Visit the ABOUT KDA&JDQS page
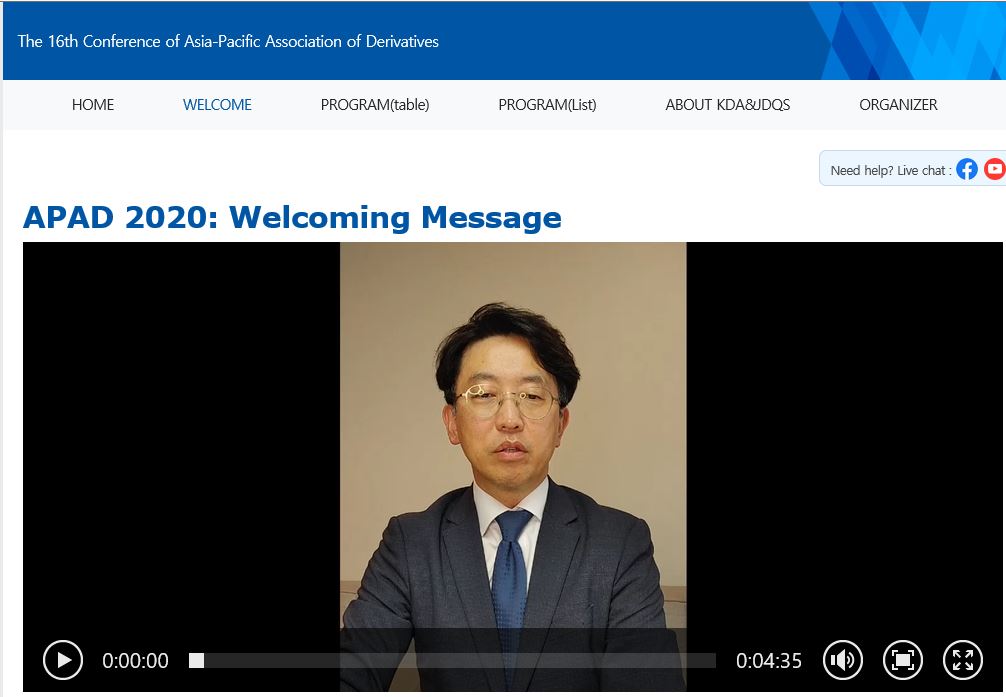1006x697 pixels. [728, 105]
